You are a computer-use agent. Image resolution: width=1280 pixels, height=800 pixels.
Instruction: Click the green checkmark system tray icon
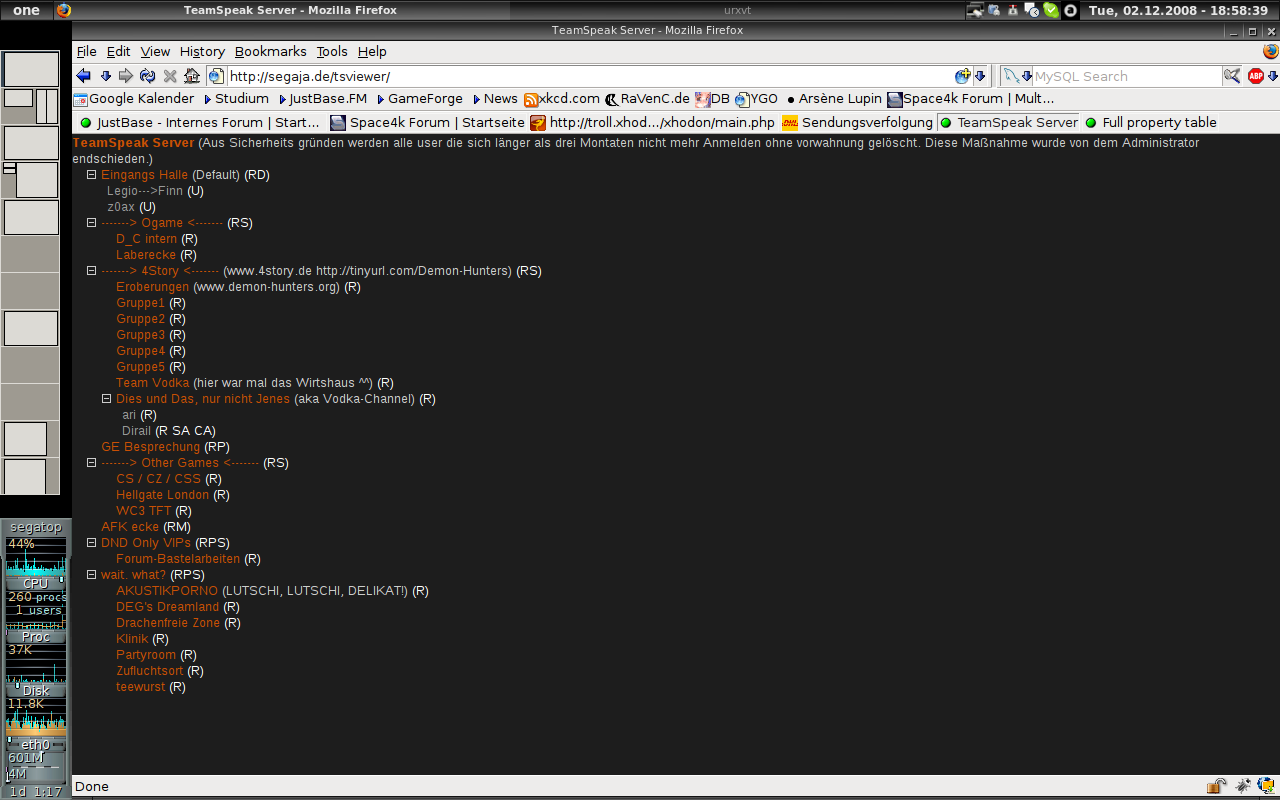[1051, 10]
